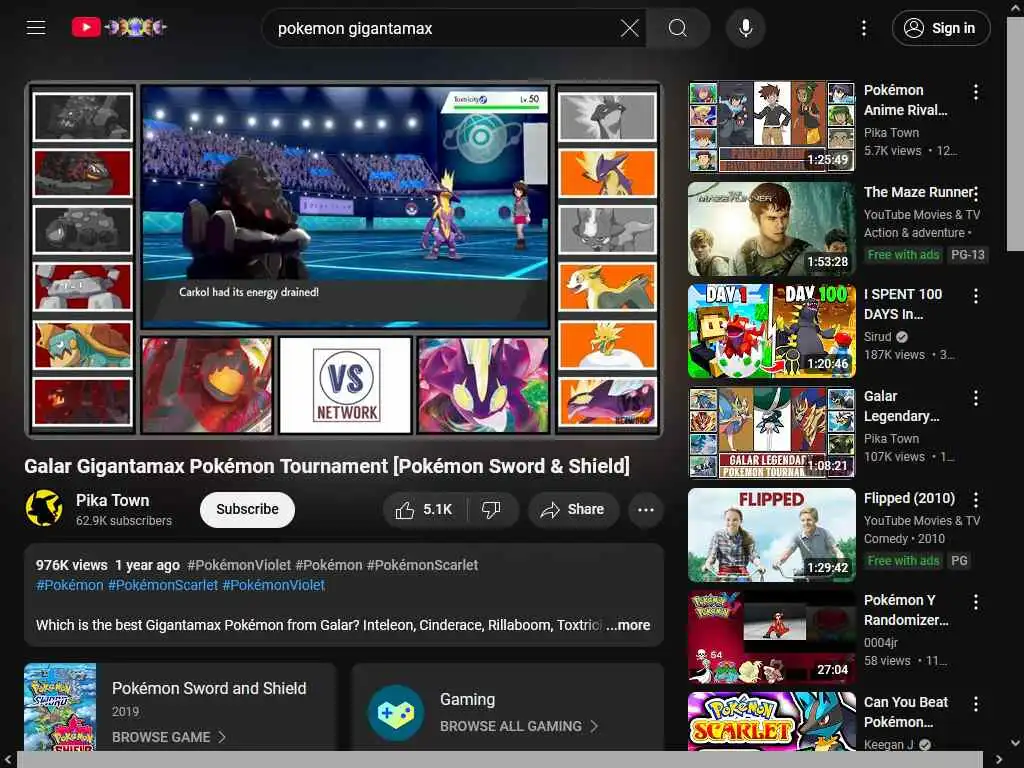Subscribe to Pika Town

point(247,509)
